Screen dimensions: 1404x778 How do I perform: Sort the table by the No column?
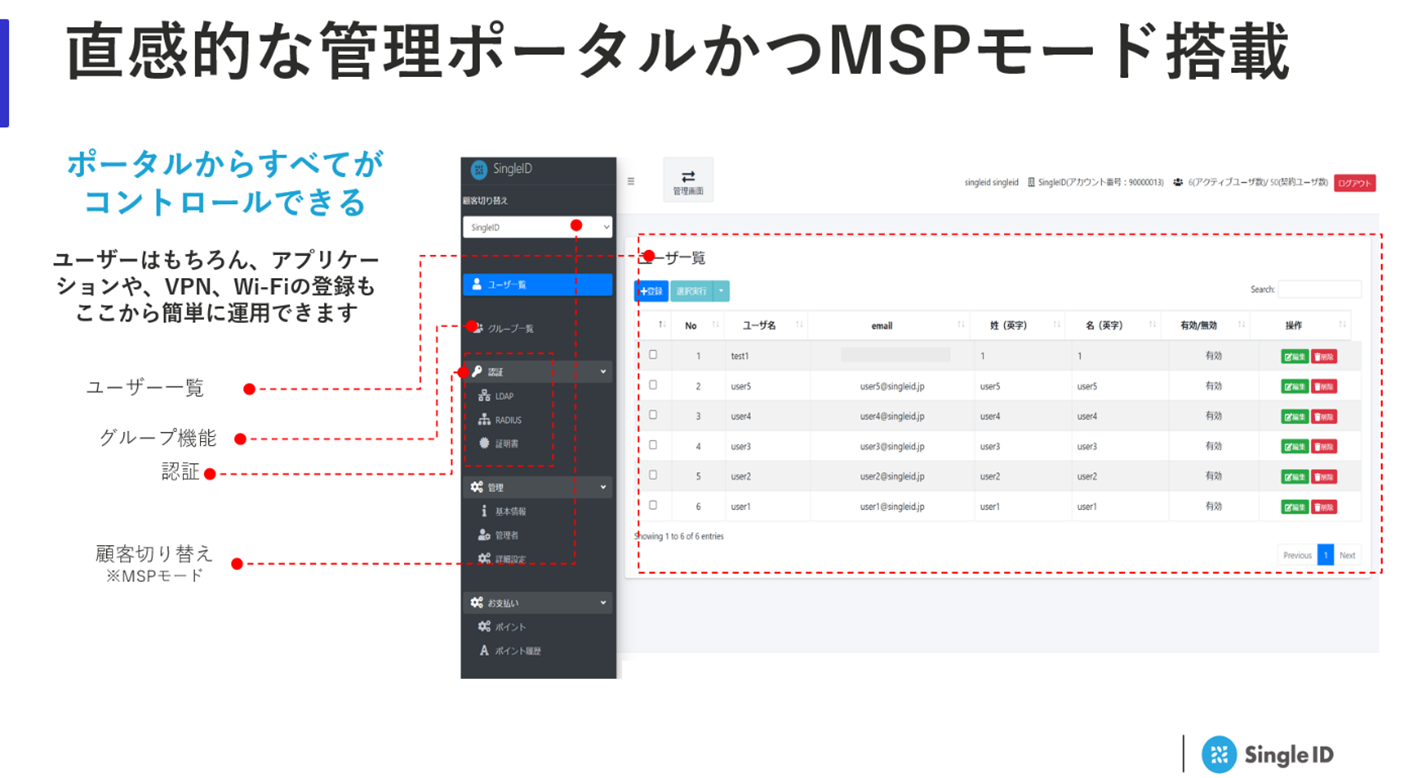[x=697, y=325]
